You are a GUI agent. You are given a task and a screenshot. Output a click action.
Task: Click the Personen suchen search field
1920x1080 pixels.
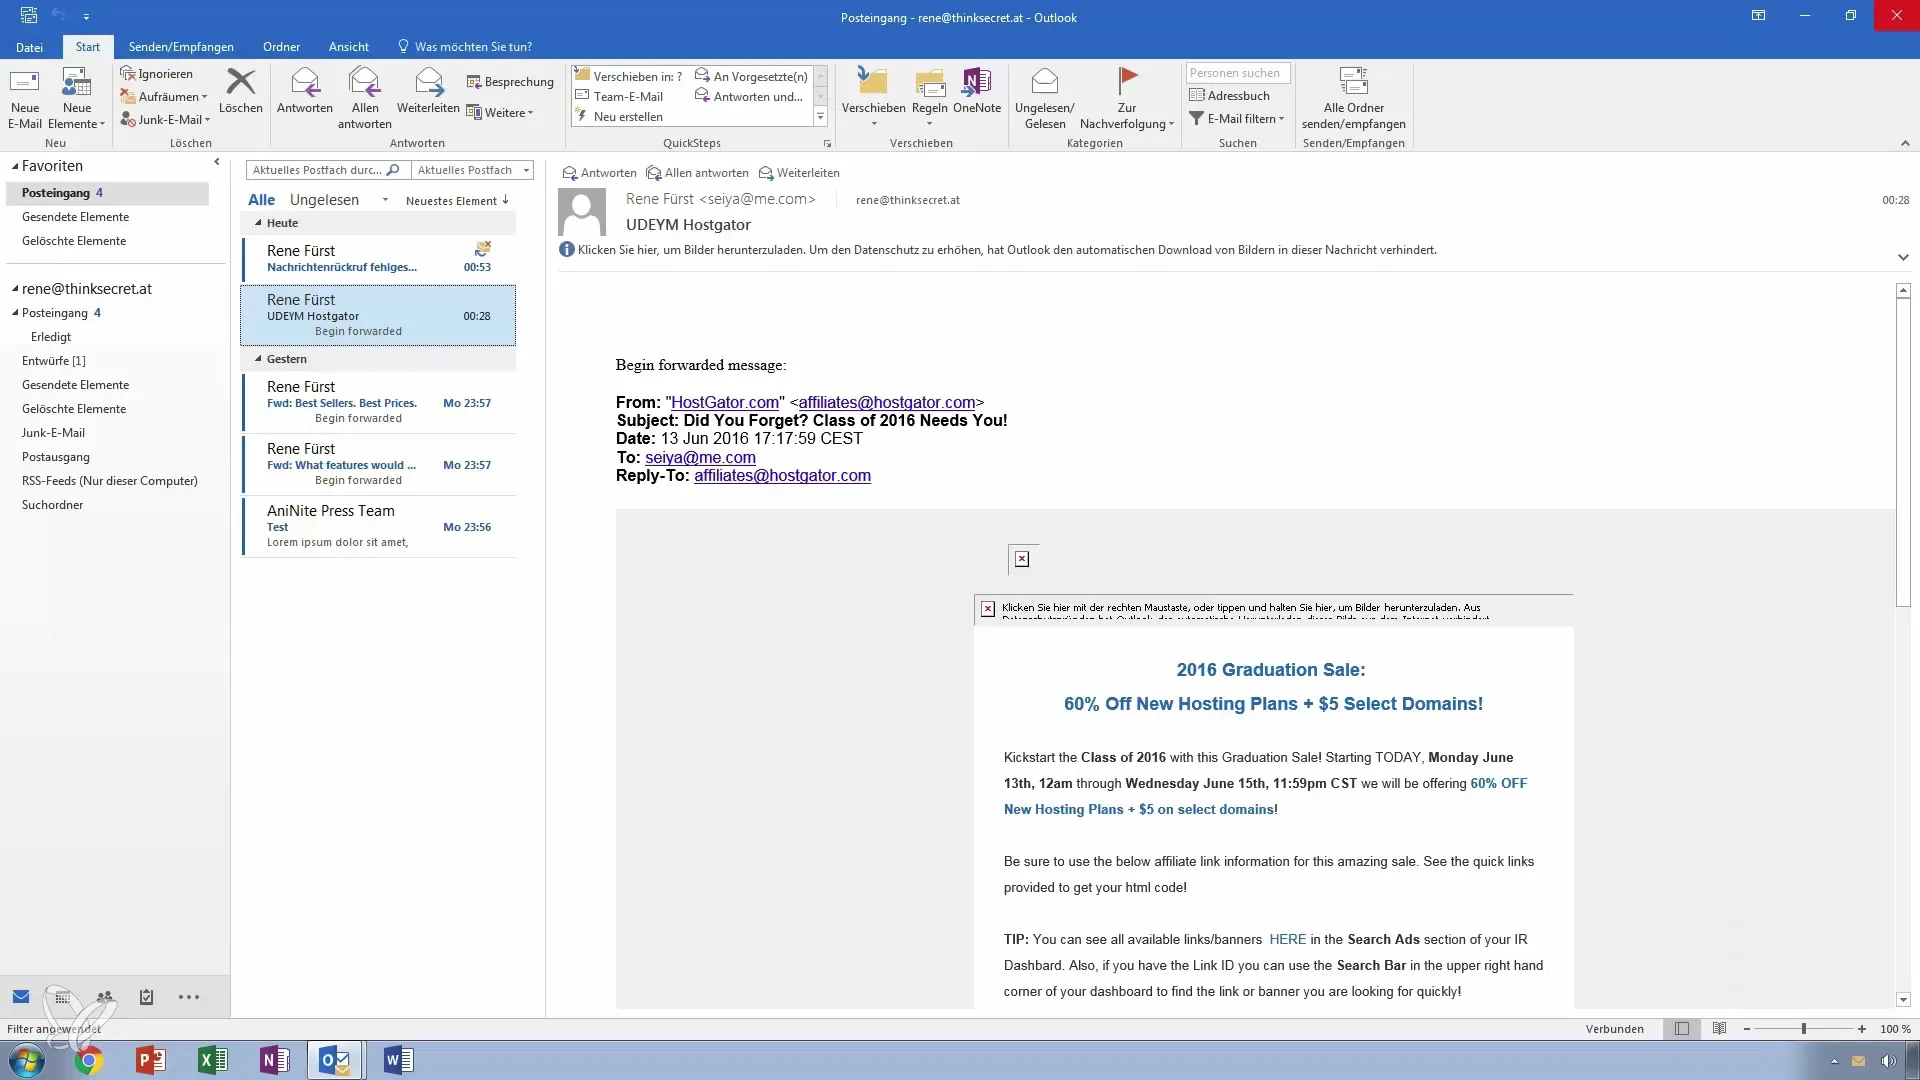[x=1238, y=73]
